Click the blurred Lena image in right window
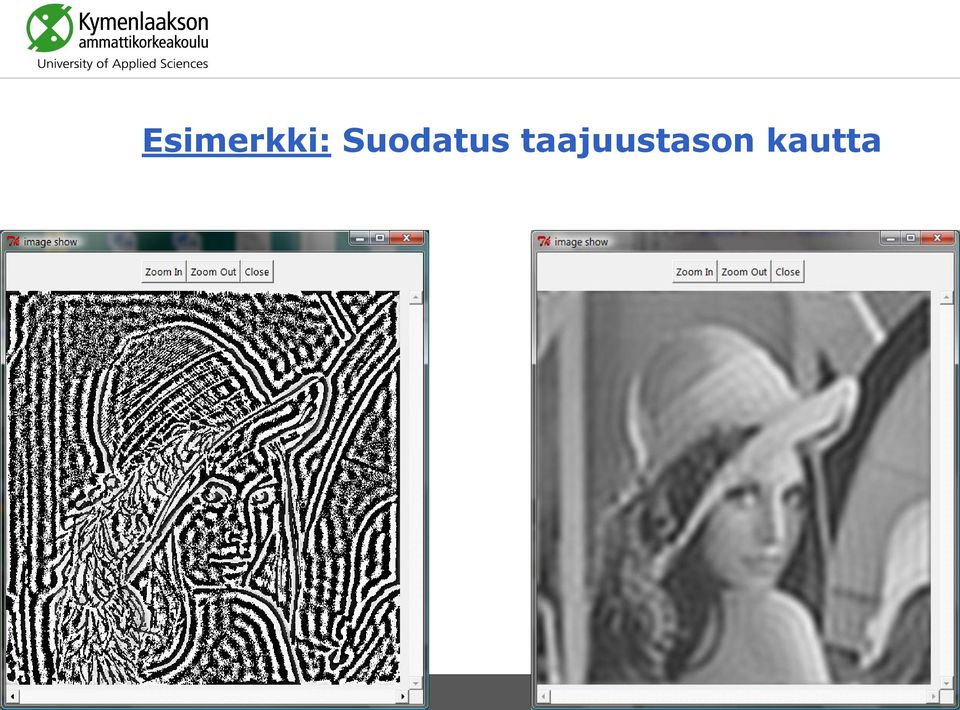 [x=734, y=488]
